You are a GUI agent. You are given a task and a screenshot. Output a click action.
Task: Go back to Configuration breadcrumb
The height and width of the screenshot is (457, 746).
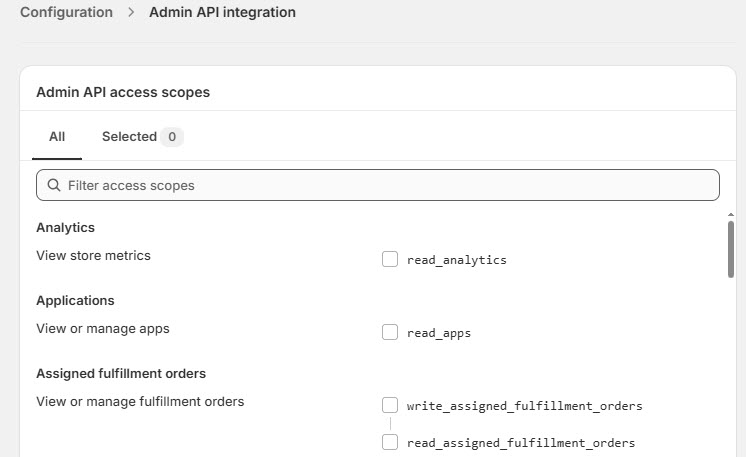coord(67,12)
